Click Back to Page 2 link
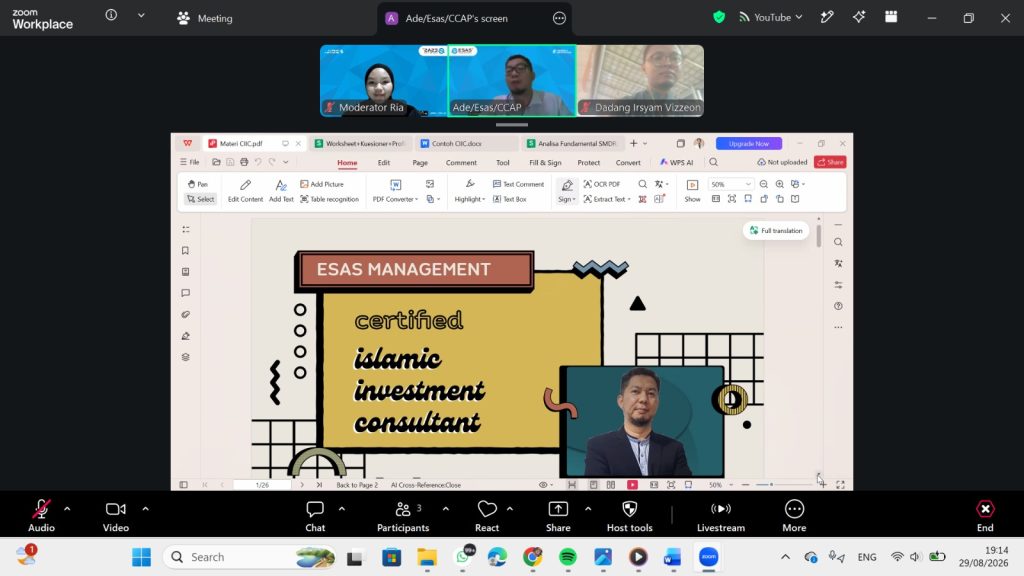Screen dimensions: 1024x576 pos(357,485)
